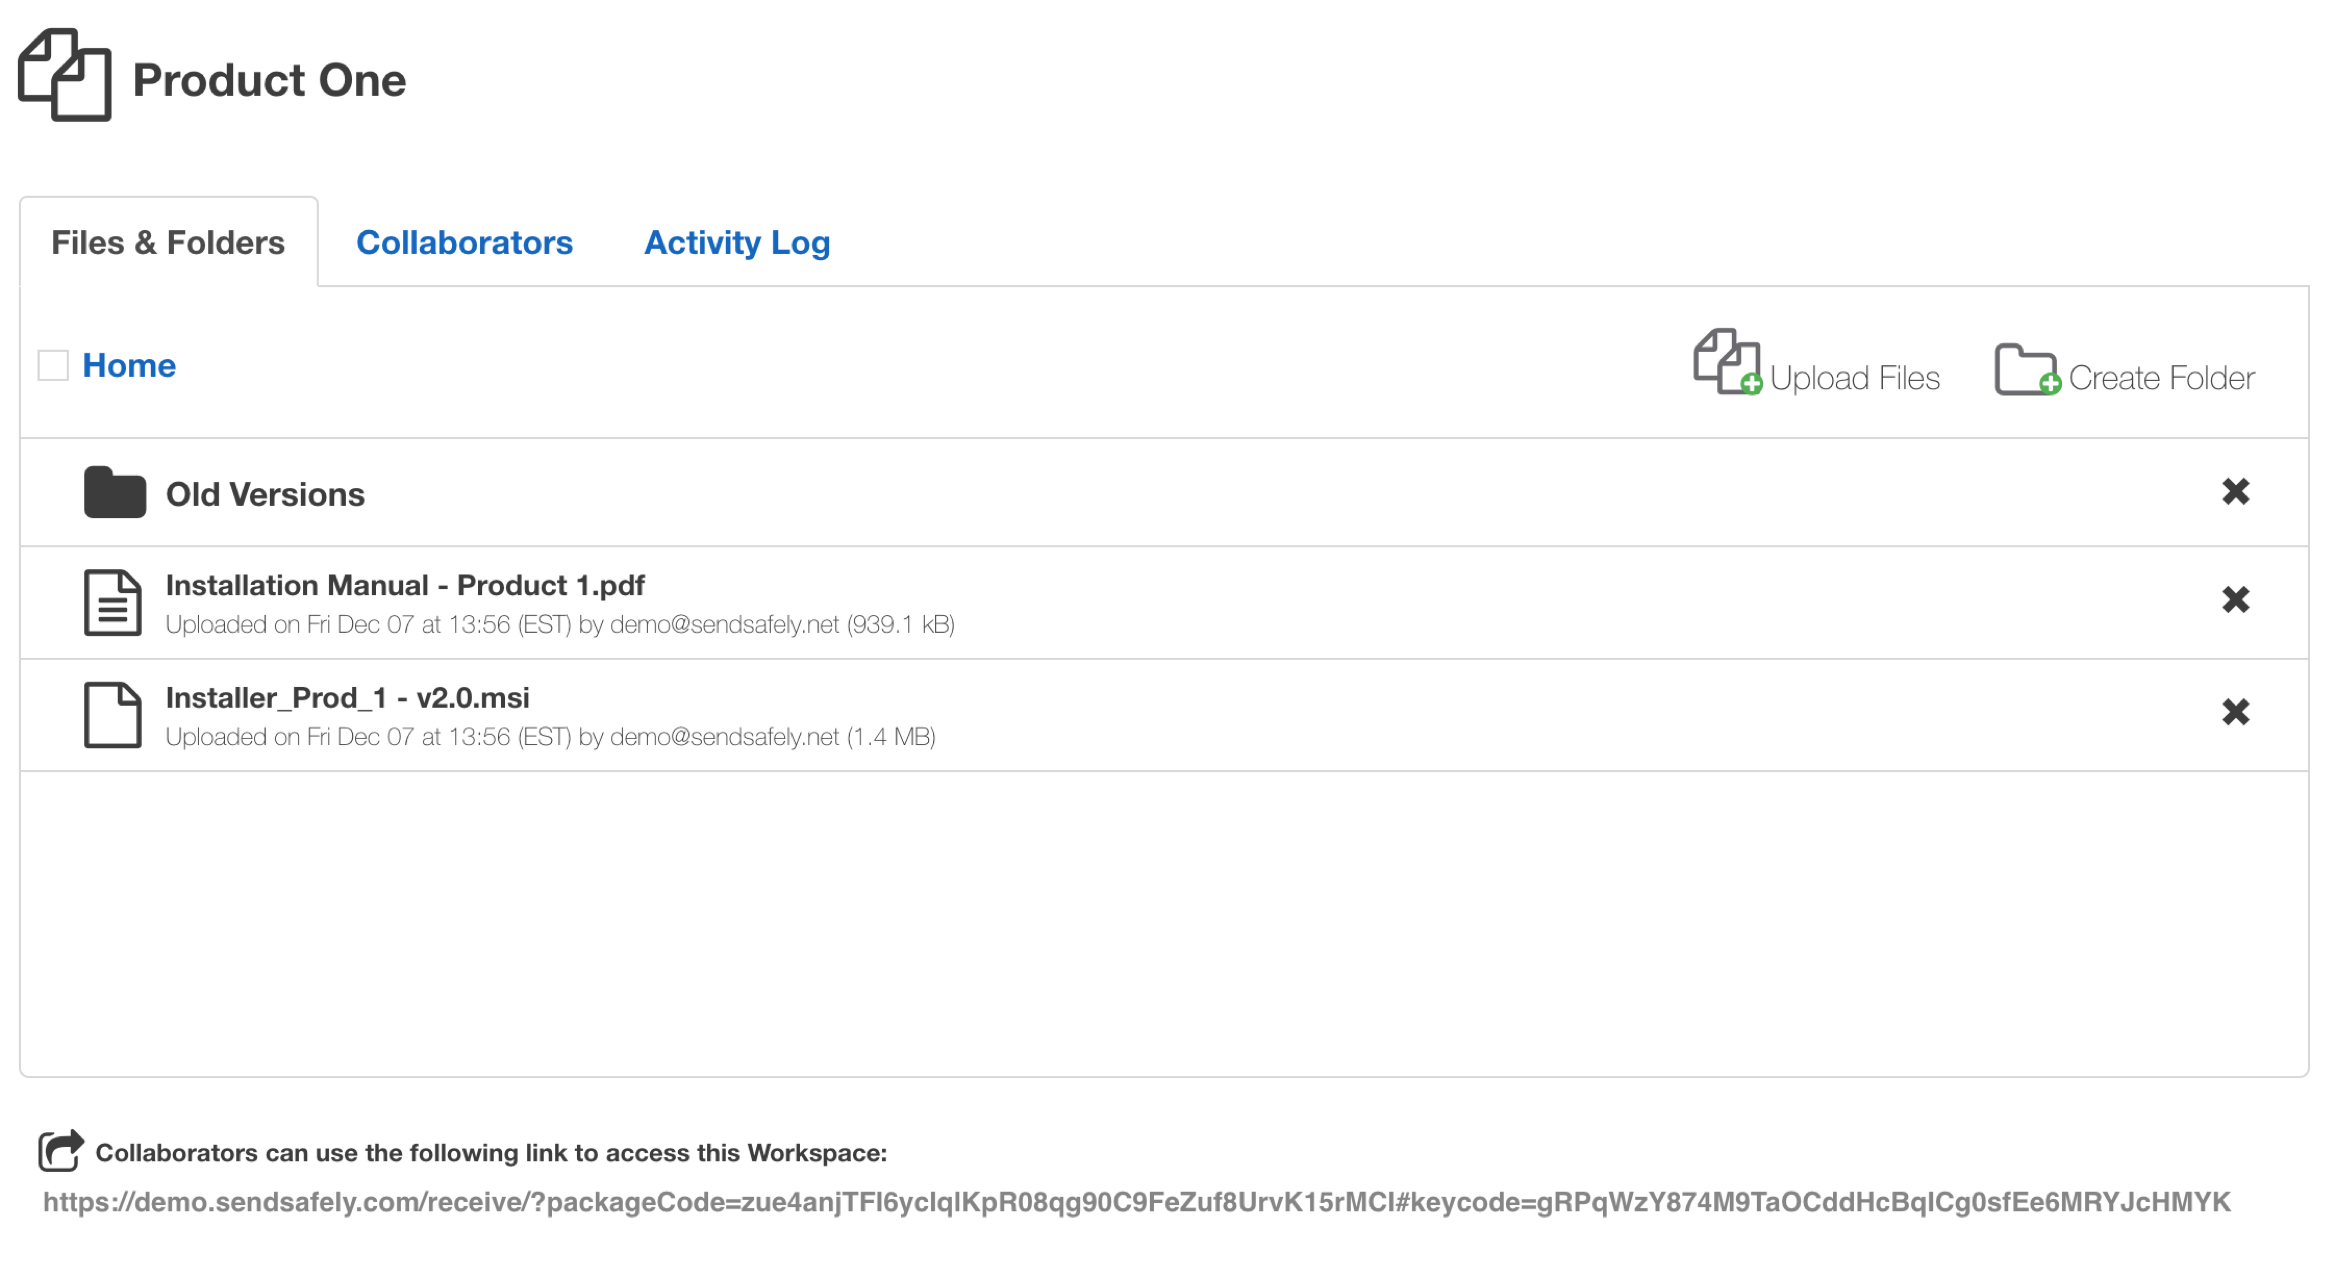The image size is (2333, 1277).
Task: Open the Activity Log tab
Action: click(737, 243)
